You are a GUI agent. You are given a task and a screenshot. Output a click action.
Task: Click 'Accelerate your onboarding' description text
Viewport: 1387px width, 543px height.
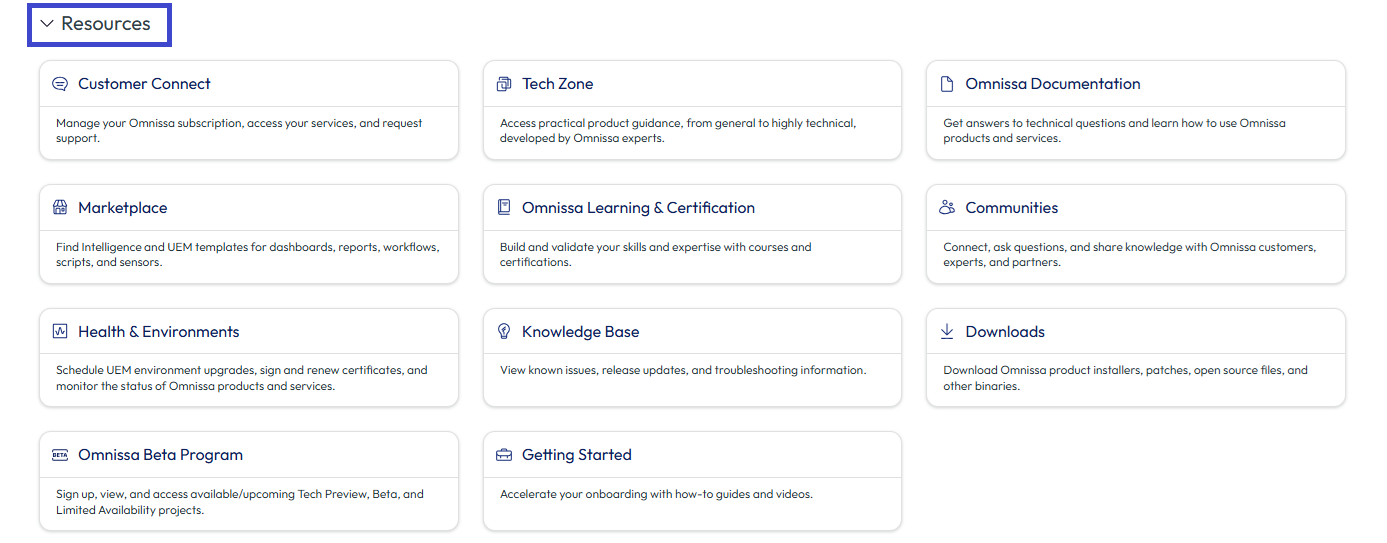click(656, 494)
